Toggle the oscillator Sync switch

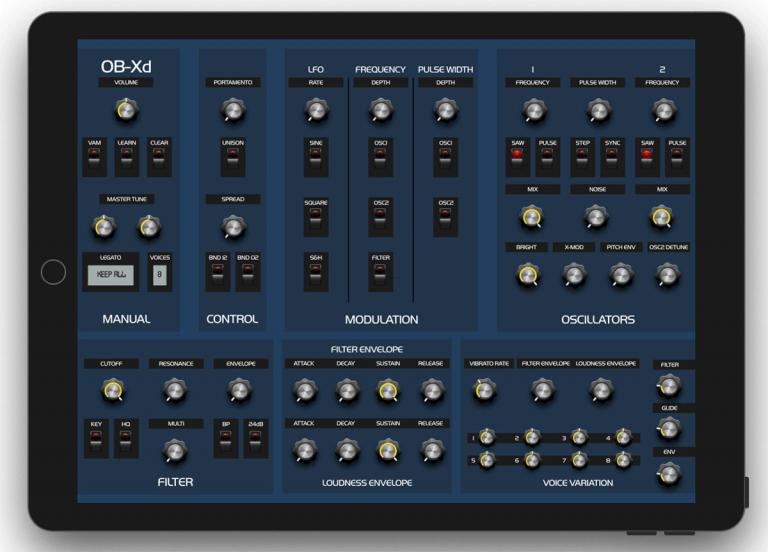click(612, 157)
